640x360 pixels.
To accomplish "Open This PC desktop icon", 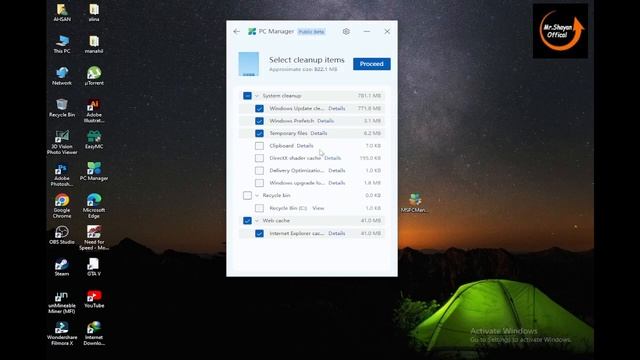I will (x=62, y=44).
